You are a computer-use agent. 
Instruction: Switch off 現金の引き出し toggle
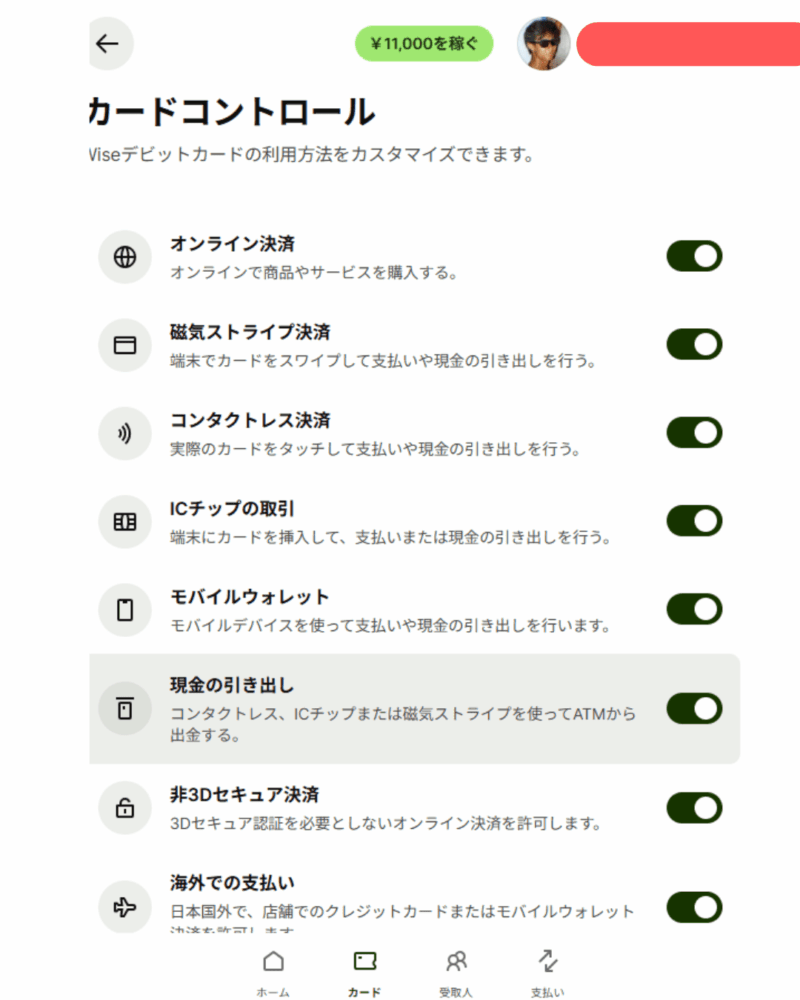click(694, 708)
